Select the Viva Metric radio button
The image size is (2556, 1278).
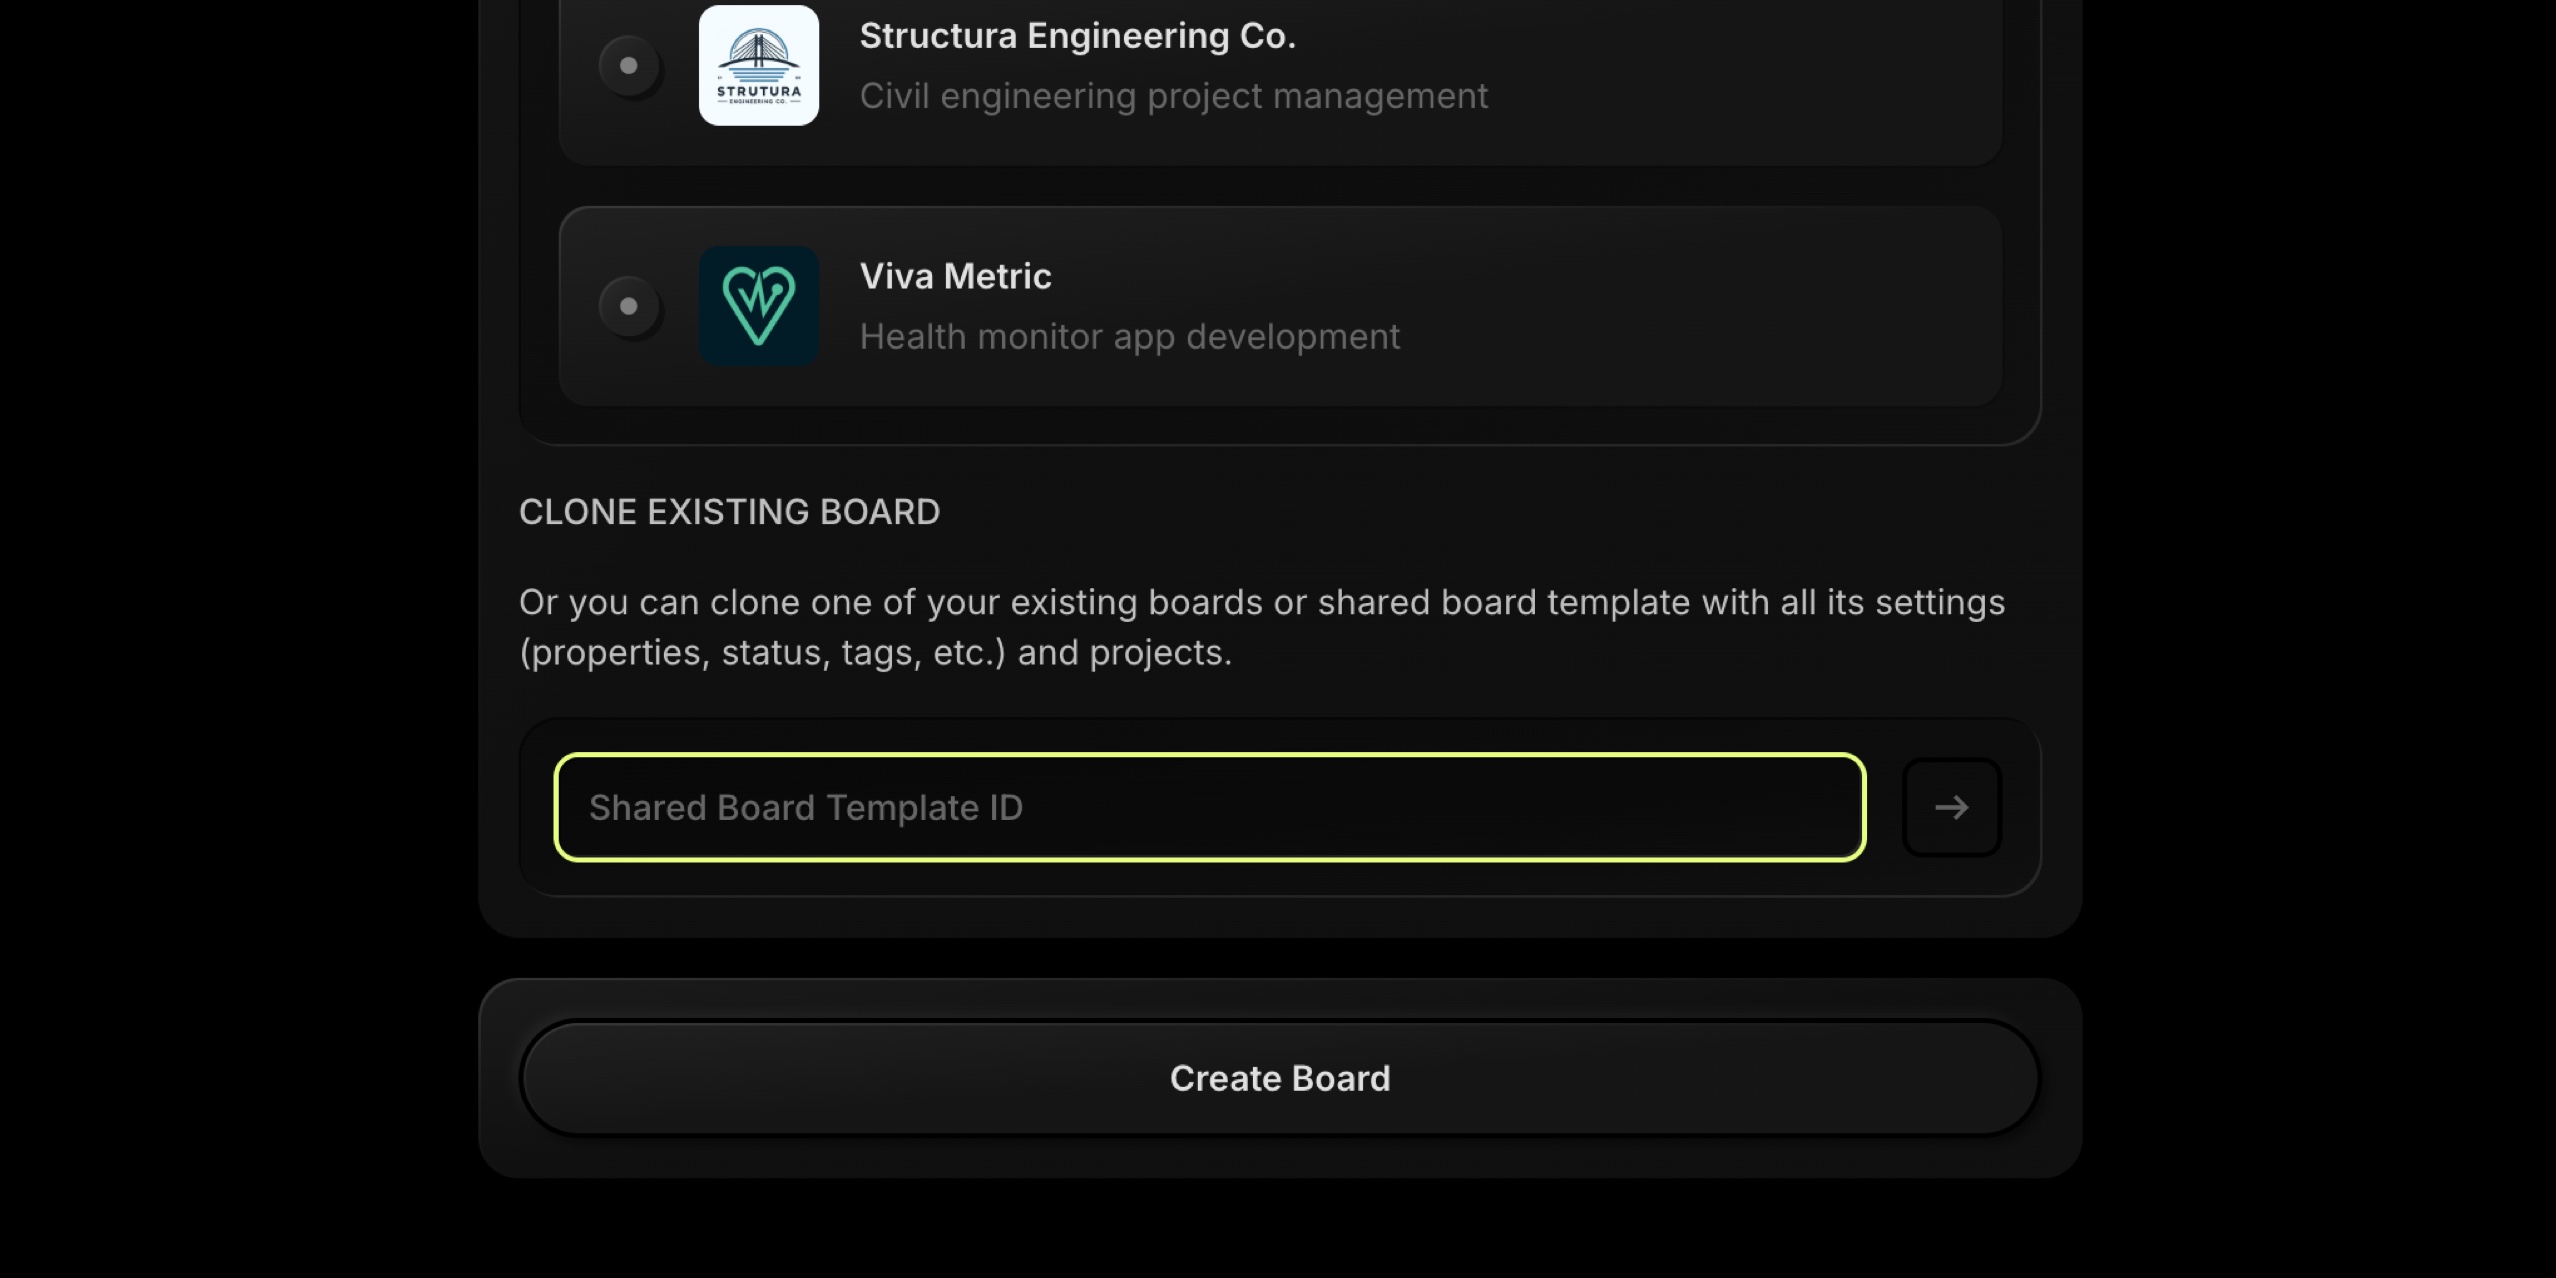coord(628,306)
